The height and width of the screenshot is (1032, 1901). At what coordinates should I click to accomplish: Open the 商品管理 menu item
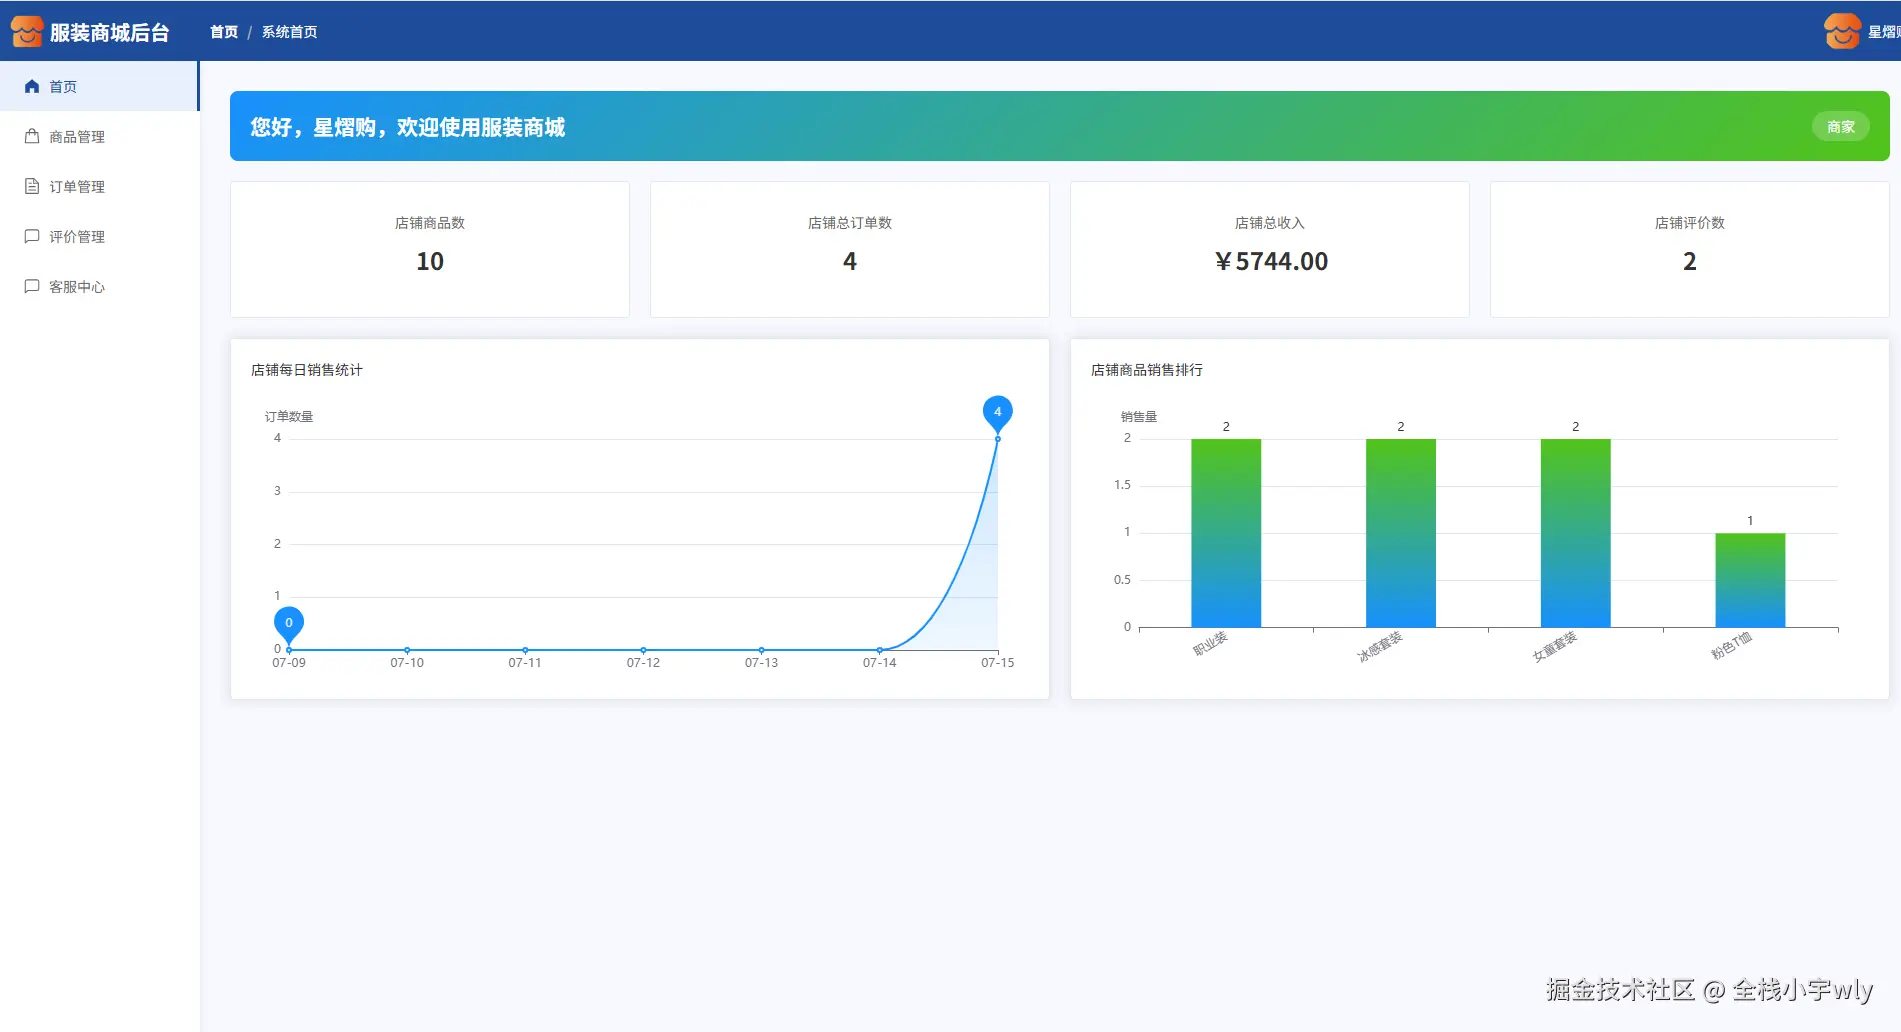point(99,137)
